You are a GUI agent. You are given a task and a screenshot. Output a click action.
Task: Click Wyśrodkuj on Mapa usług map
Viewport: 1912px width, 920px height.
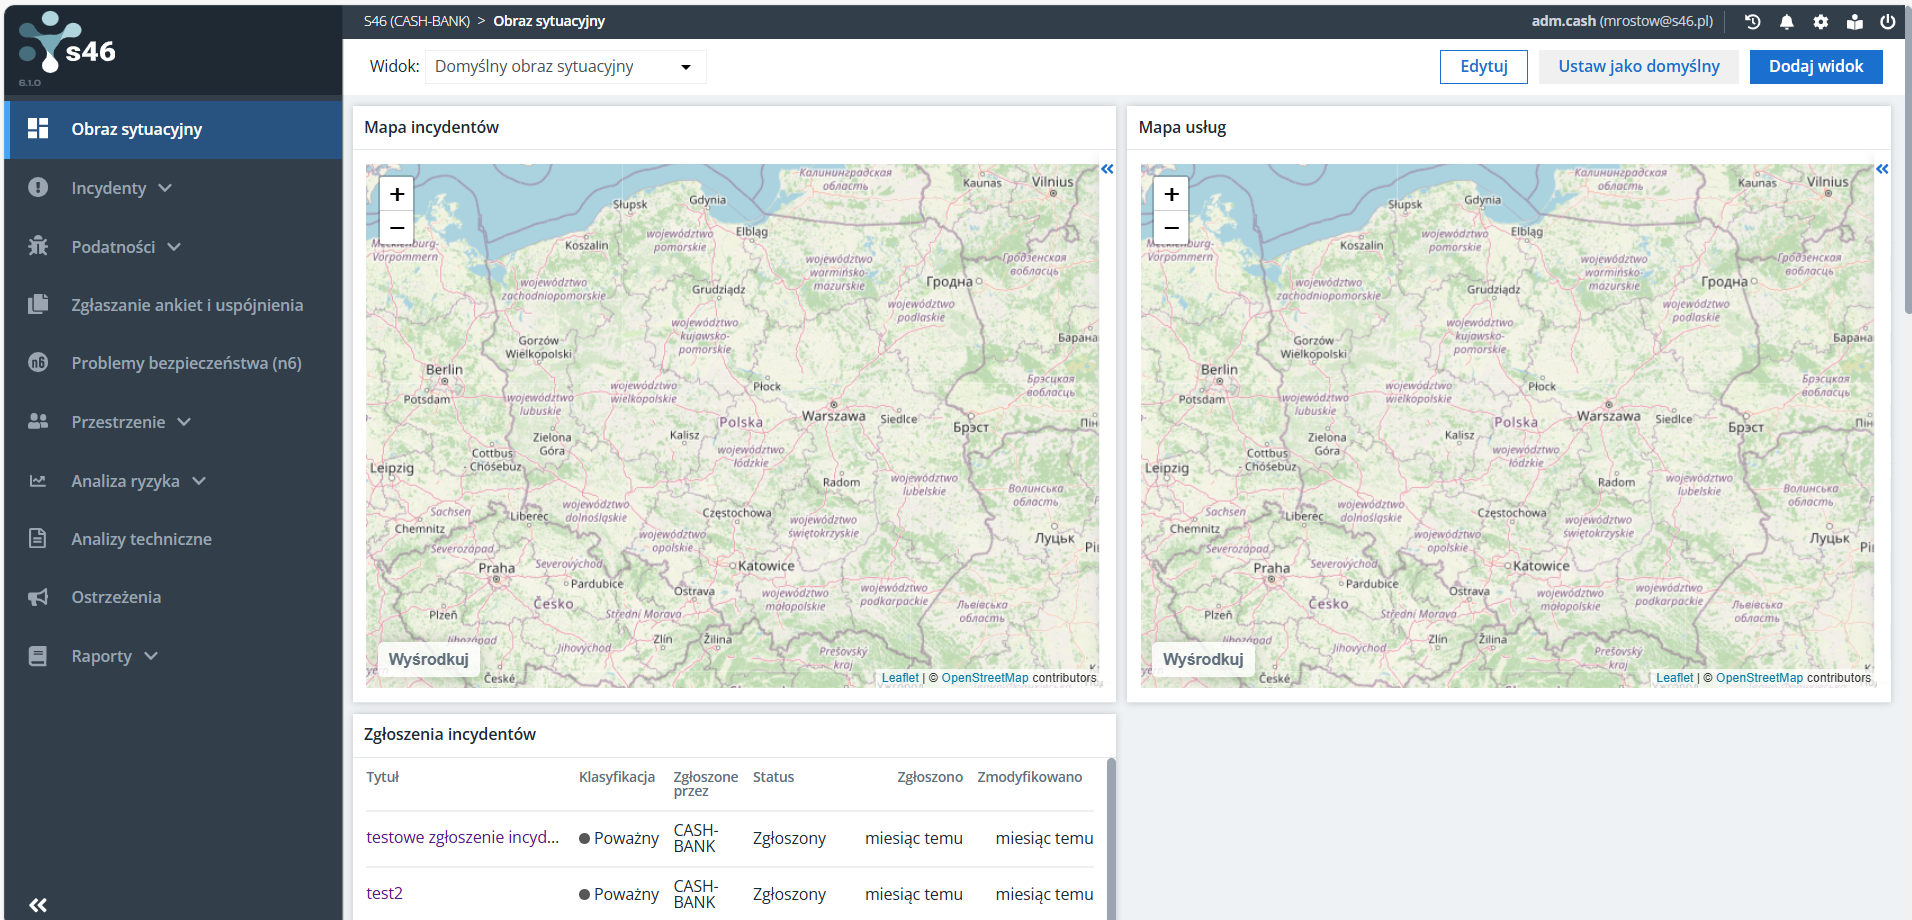1202,659
